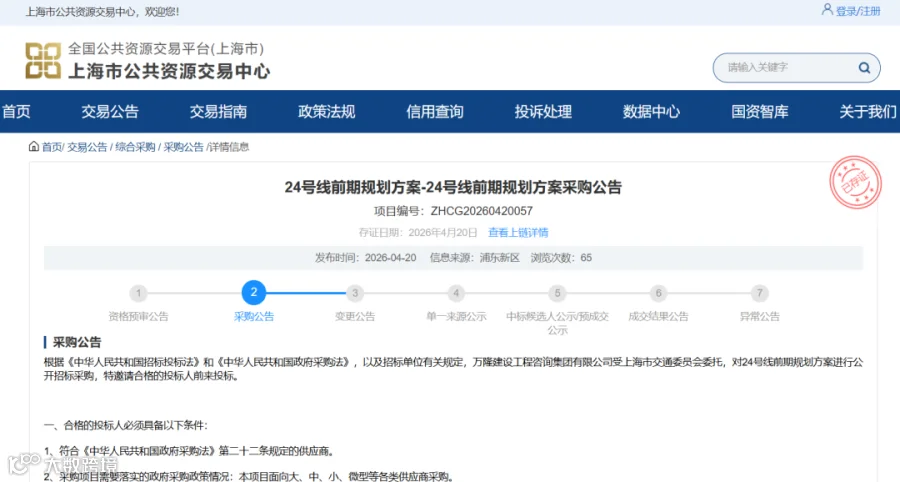The image size is (900, 482).
Task: Click the home icon in breadcrumb
Action: pyautogui.click(x=34, y=147)
